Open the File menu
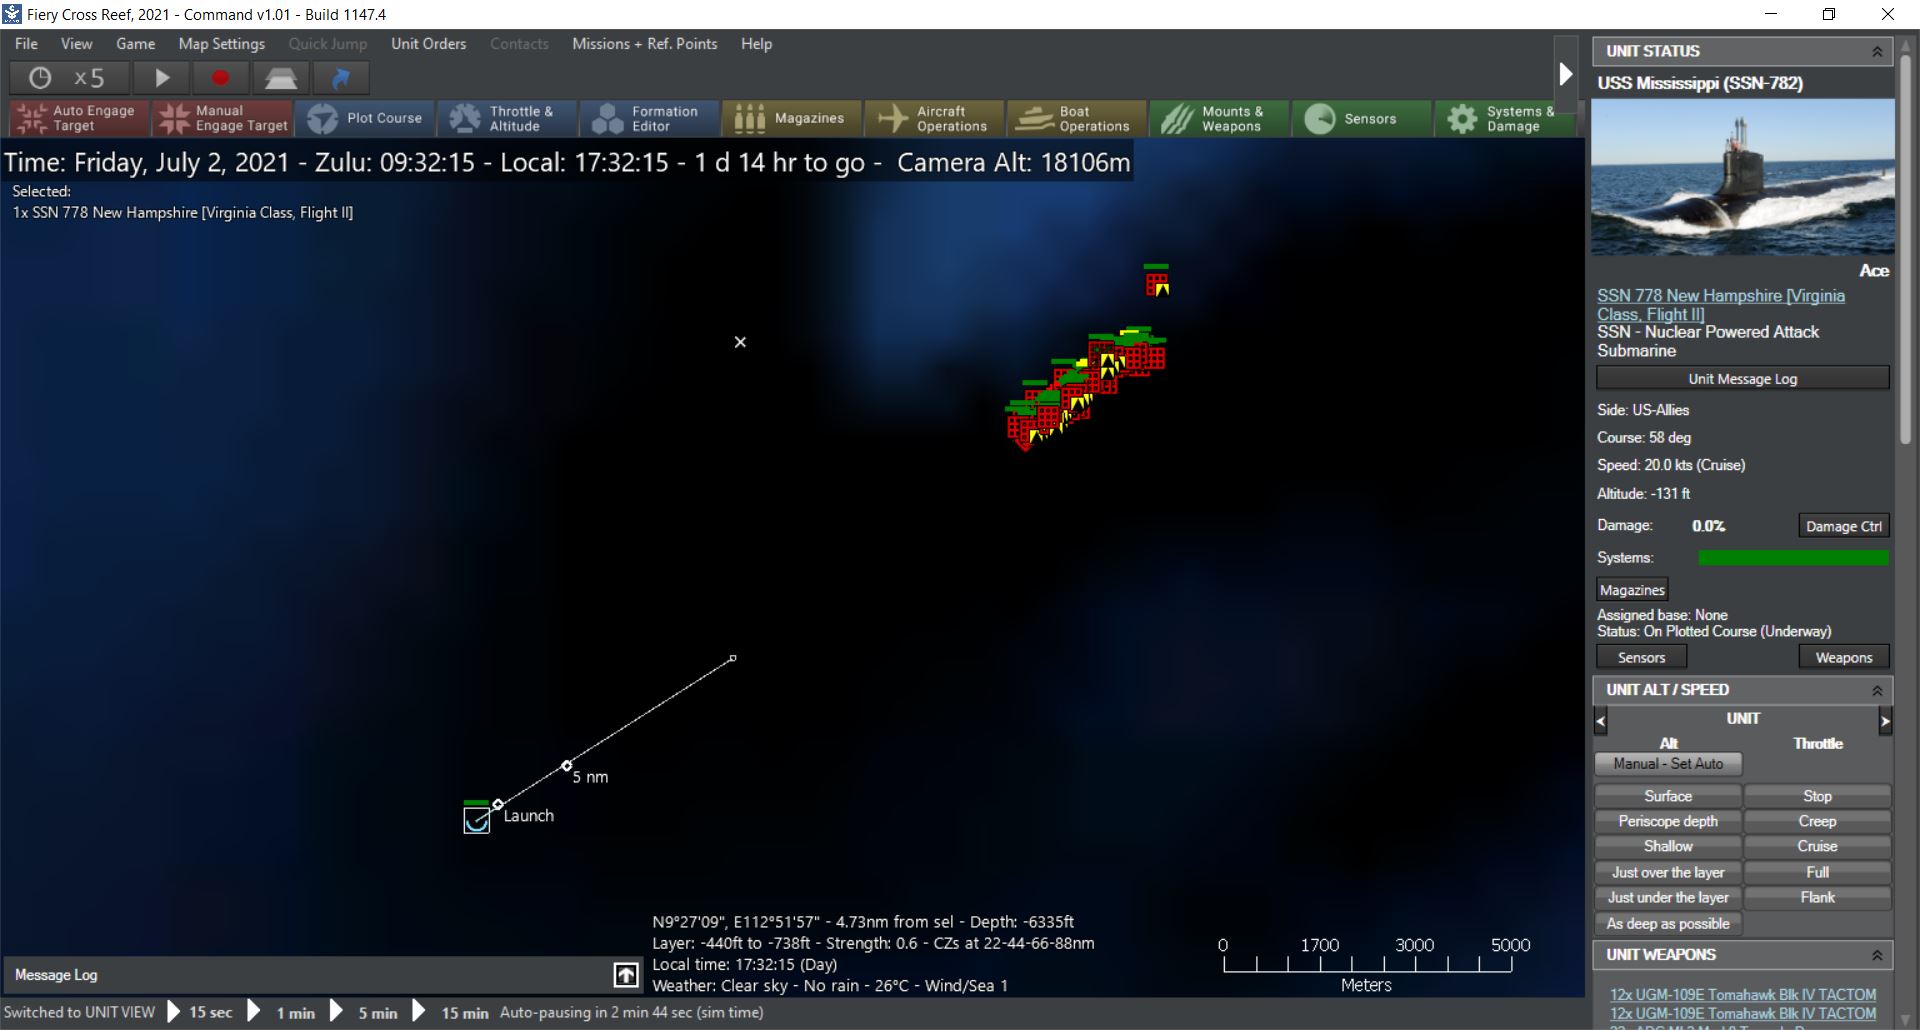This screenshot has height=1030, width=1920. tap(26, 44)
